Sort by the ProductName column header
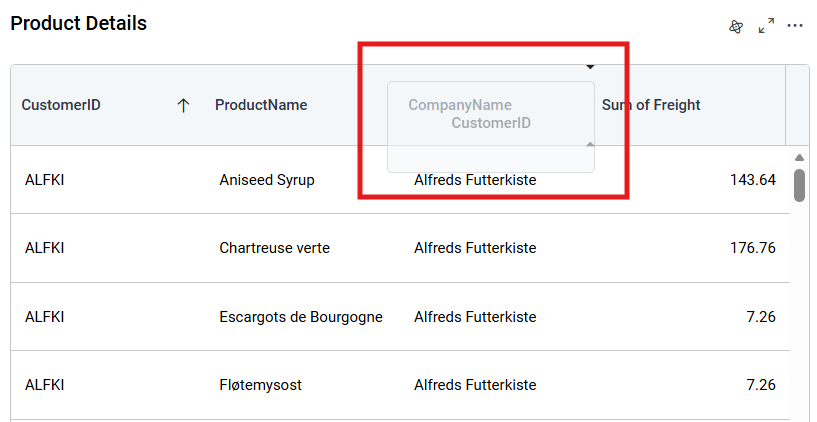 (261, 105)
